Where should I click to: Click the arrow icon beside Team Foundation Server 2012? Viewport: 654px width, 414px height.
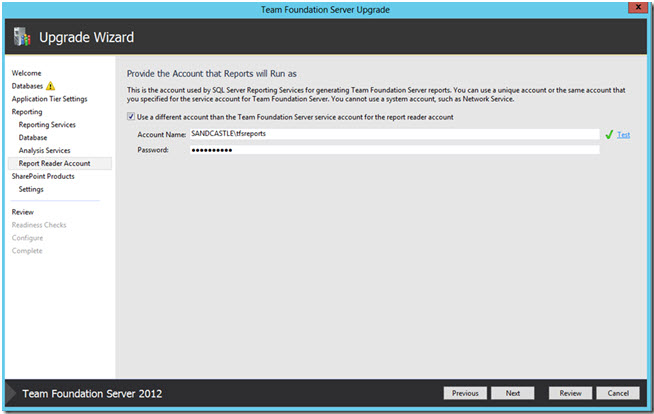[11, 394]
